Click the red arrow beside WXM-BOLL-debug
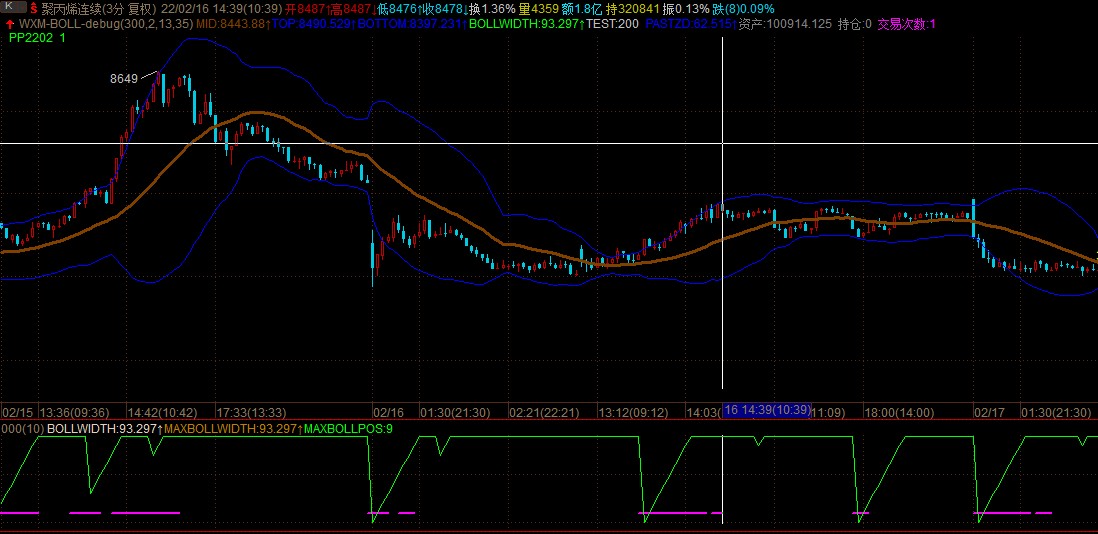1098x534 pixels. click(x=9, y=24)
